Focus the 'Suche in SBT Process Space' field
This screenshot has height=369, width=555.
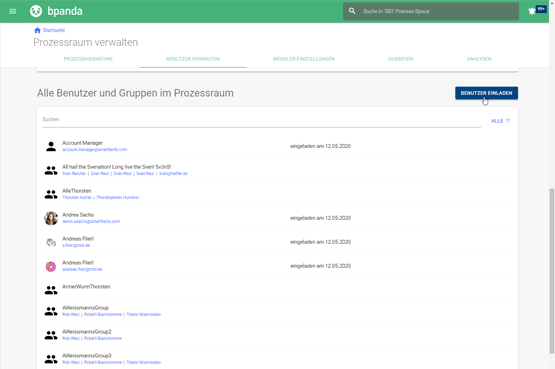click(x=431, y=11)
